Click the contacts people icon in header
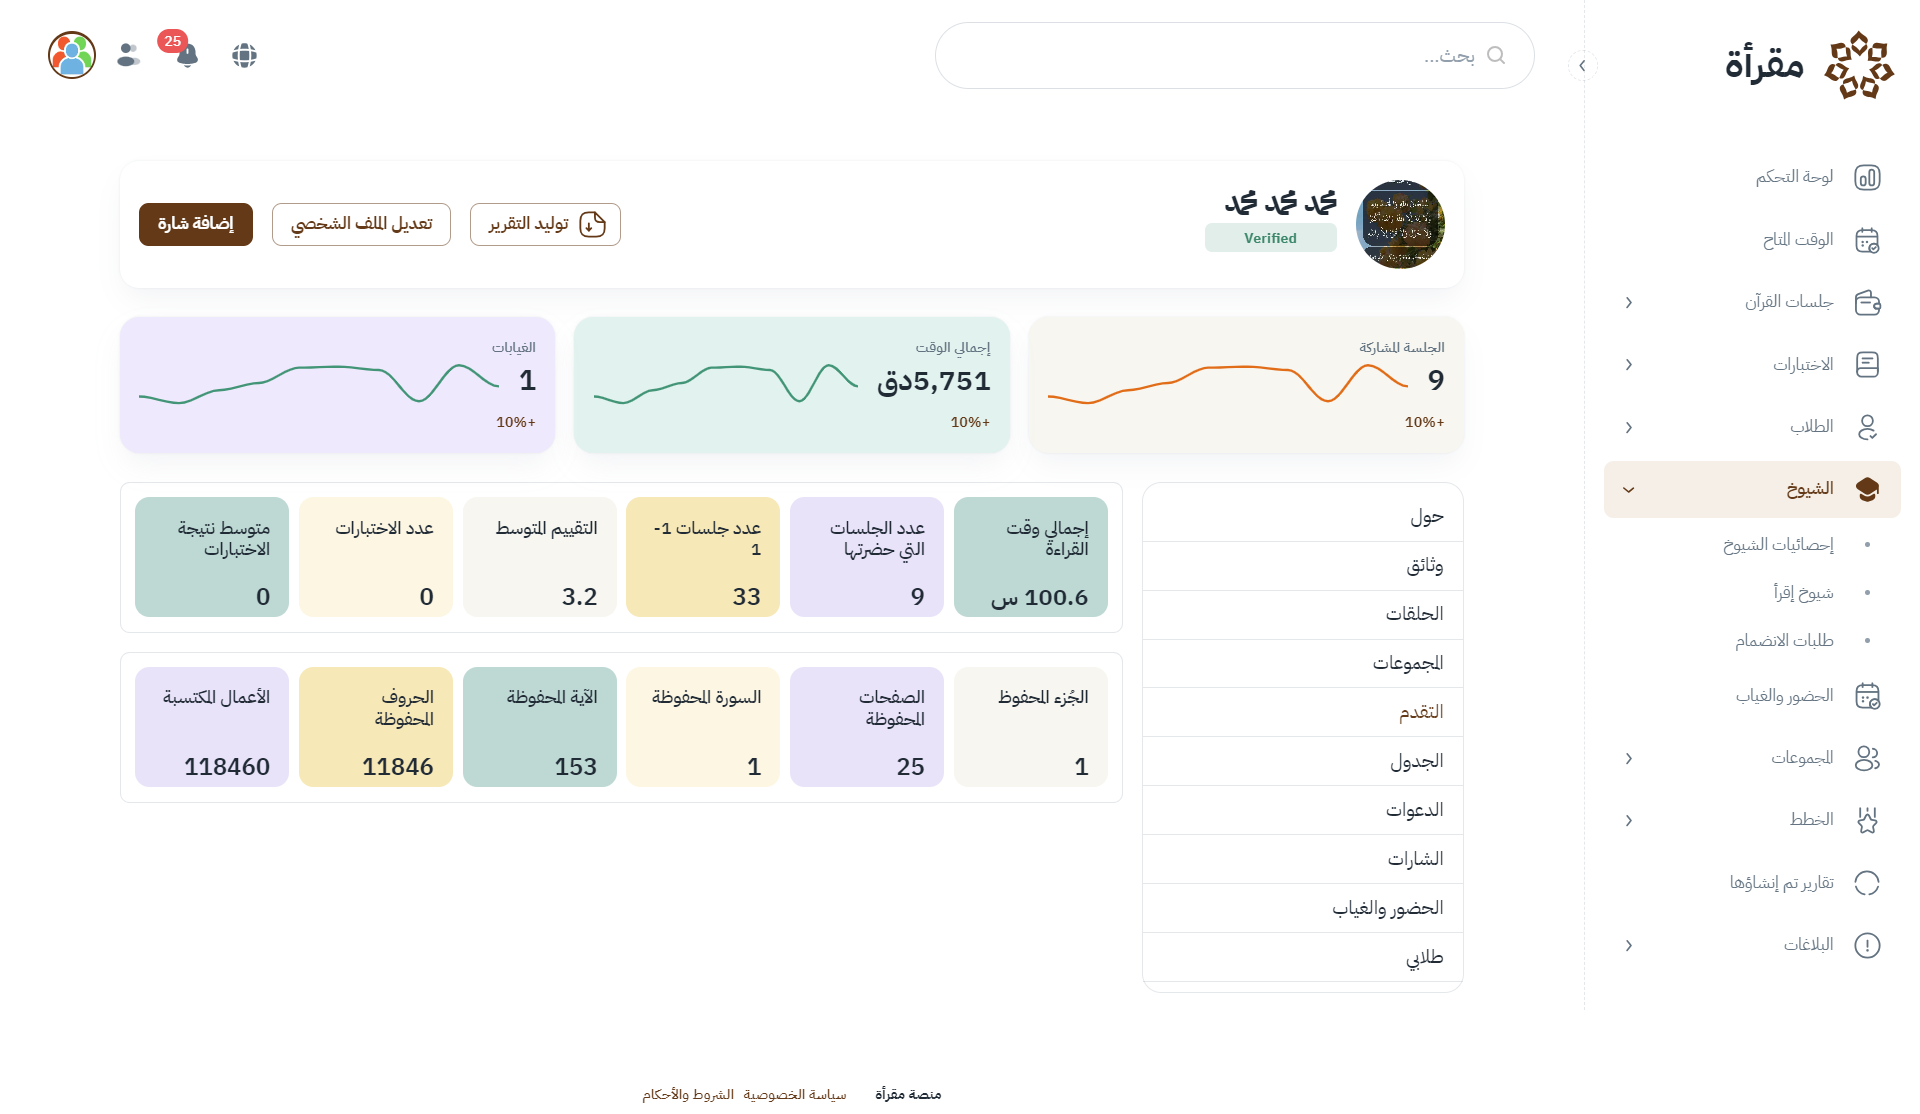The height and width of the screenshot is (1114, 1920). point(128,55)
